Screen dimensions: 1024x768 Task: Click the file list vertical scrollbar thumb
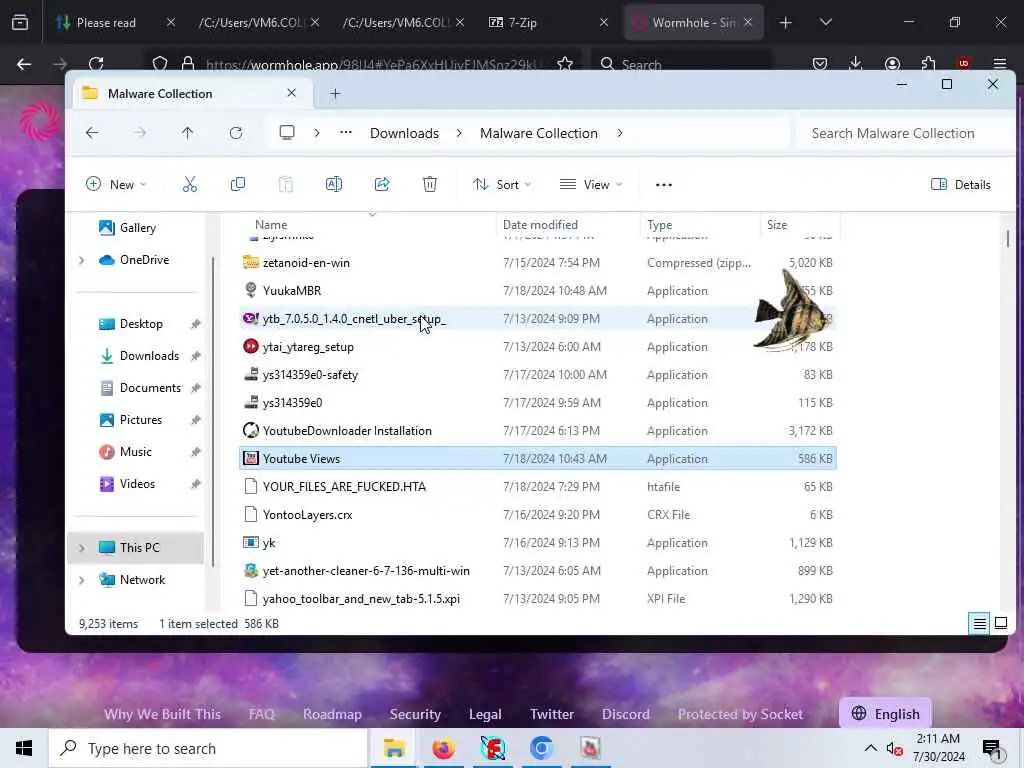click(x=1008, y=238)
